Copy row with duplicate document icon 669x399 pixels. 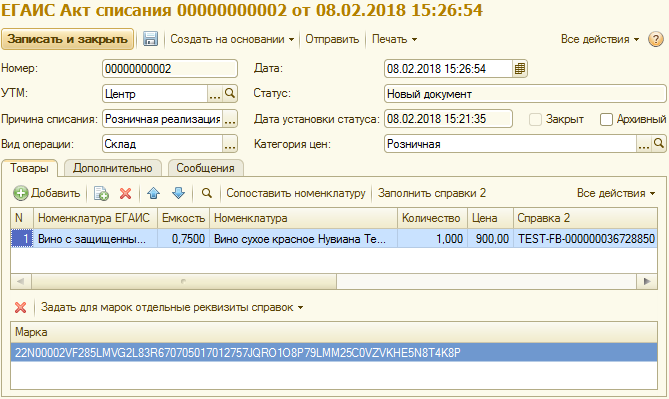click(x=101, y=193)
